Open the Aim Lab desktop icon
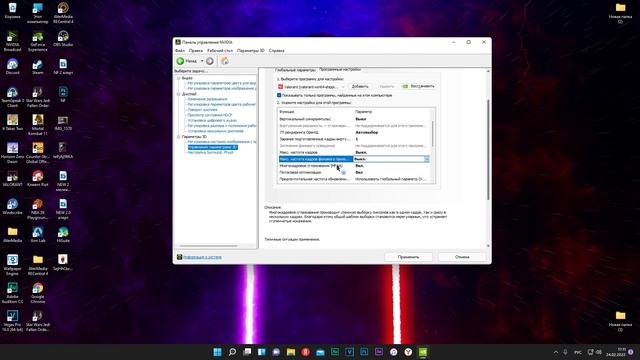Viewport: 640px width, 360px height. pyautogui.click(x=38, y=234)
